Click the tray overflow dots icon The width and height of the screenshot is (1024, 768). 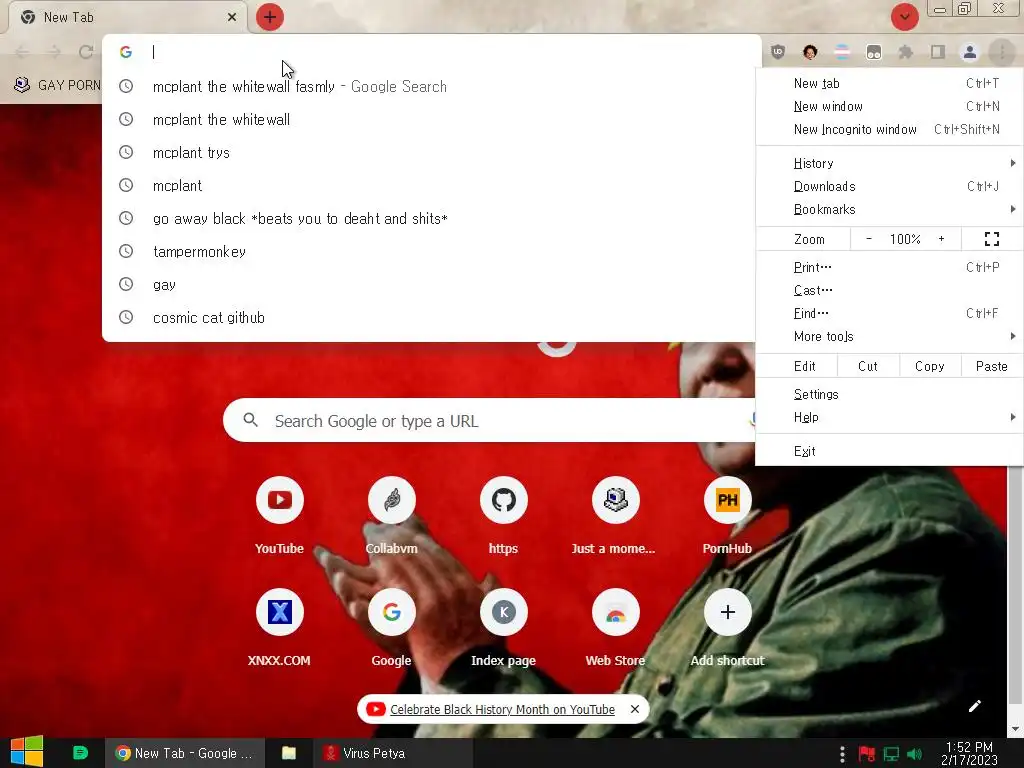(x=842, y=754)
